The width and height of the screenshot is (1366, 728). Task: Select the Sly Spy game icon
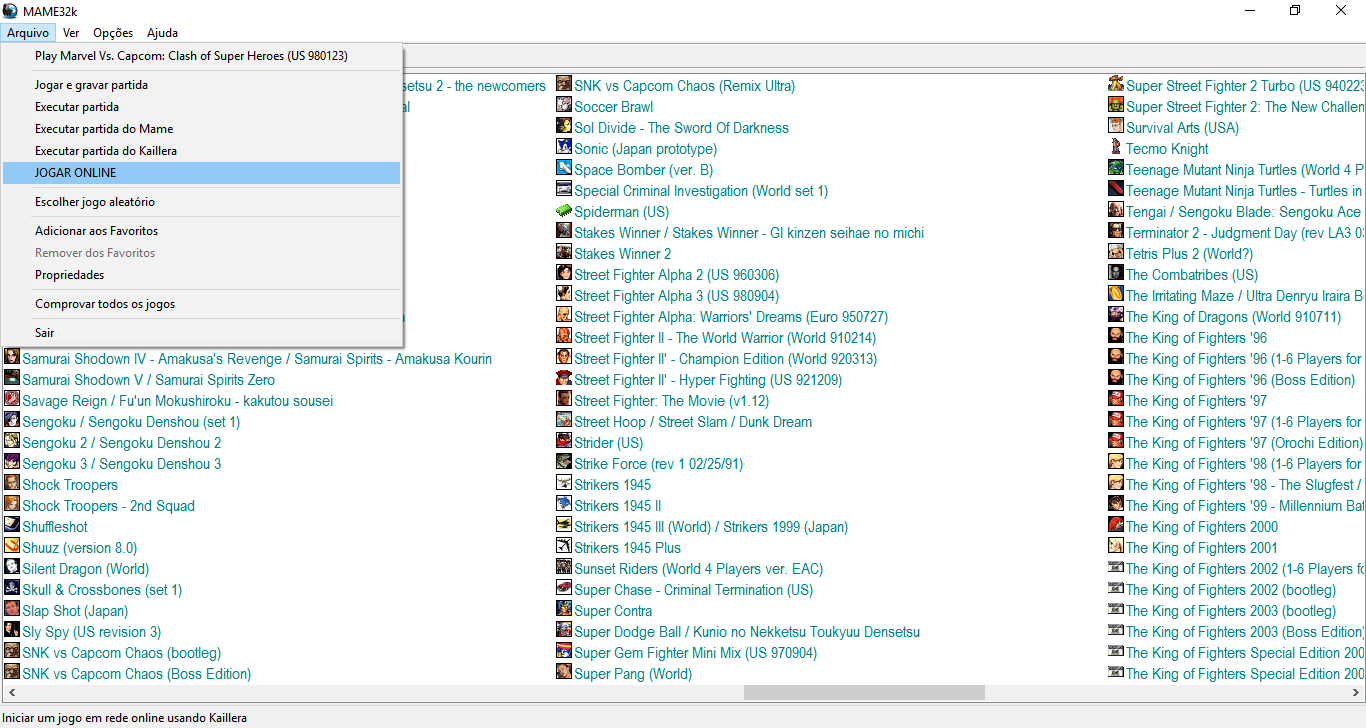click(x=12, y=631)
